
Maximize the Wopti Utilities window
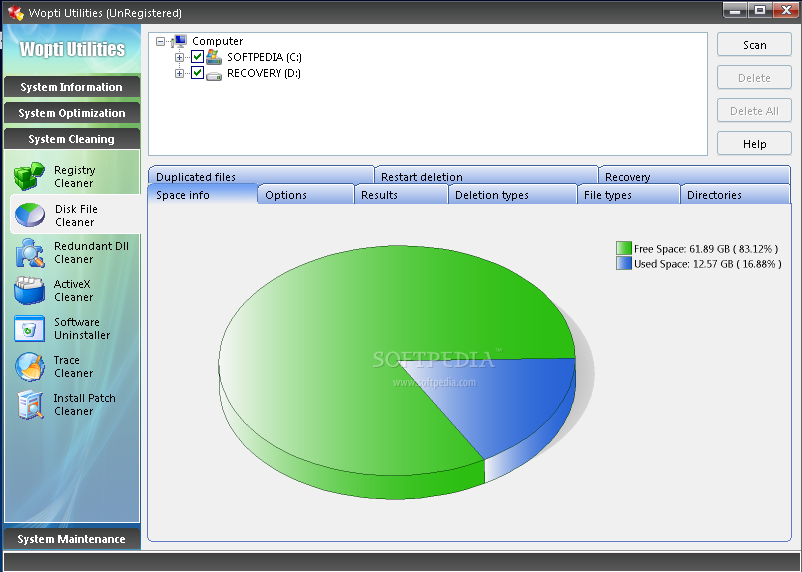(x=760, y=10)
